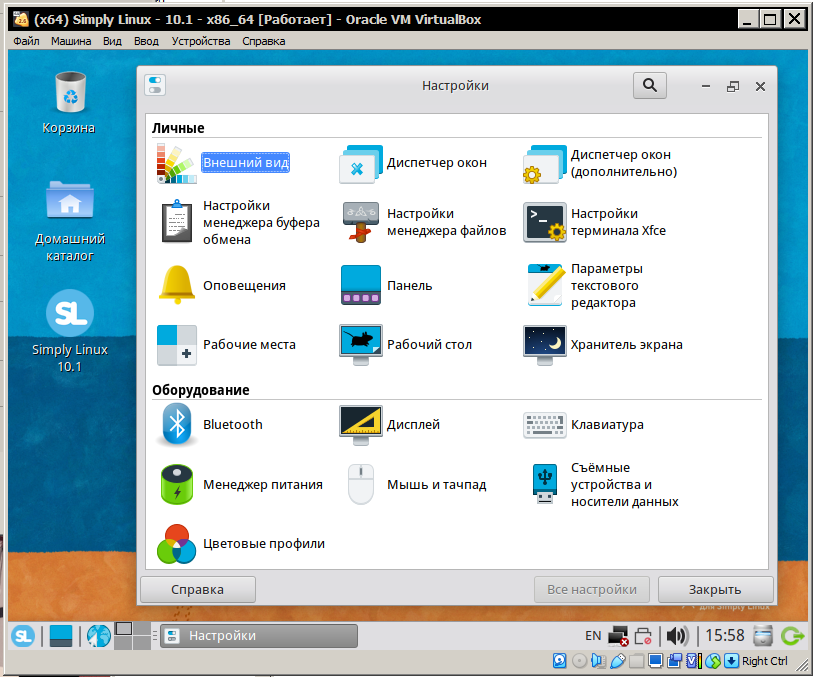Image resolution: width=813 pixels, height=677 pixels.
Task: Open the Вид menu
Action: pyautogui.click(x=112, y=41)
